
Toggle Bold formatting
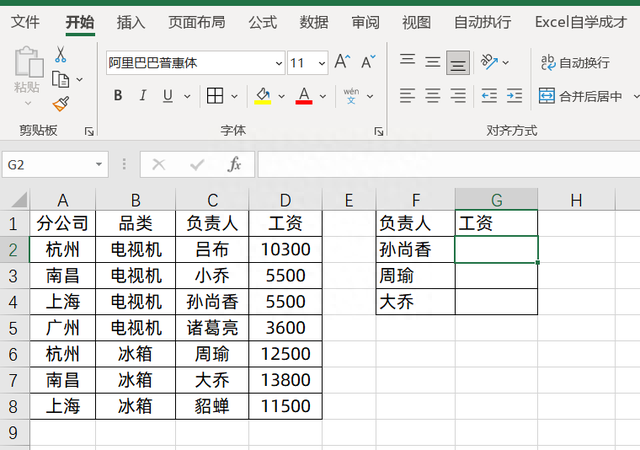[x=118, y=96]
